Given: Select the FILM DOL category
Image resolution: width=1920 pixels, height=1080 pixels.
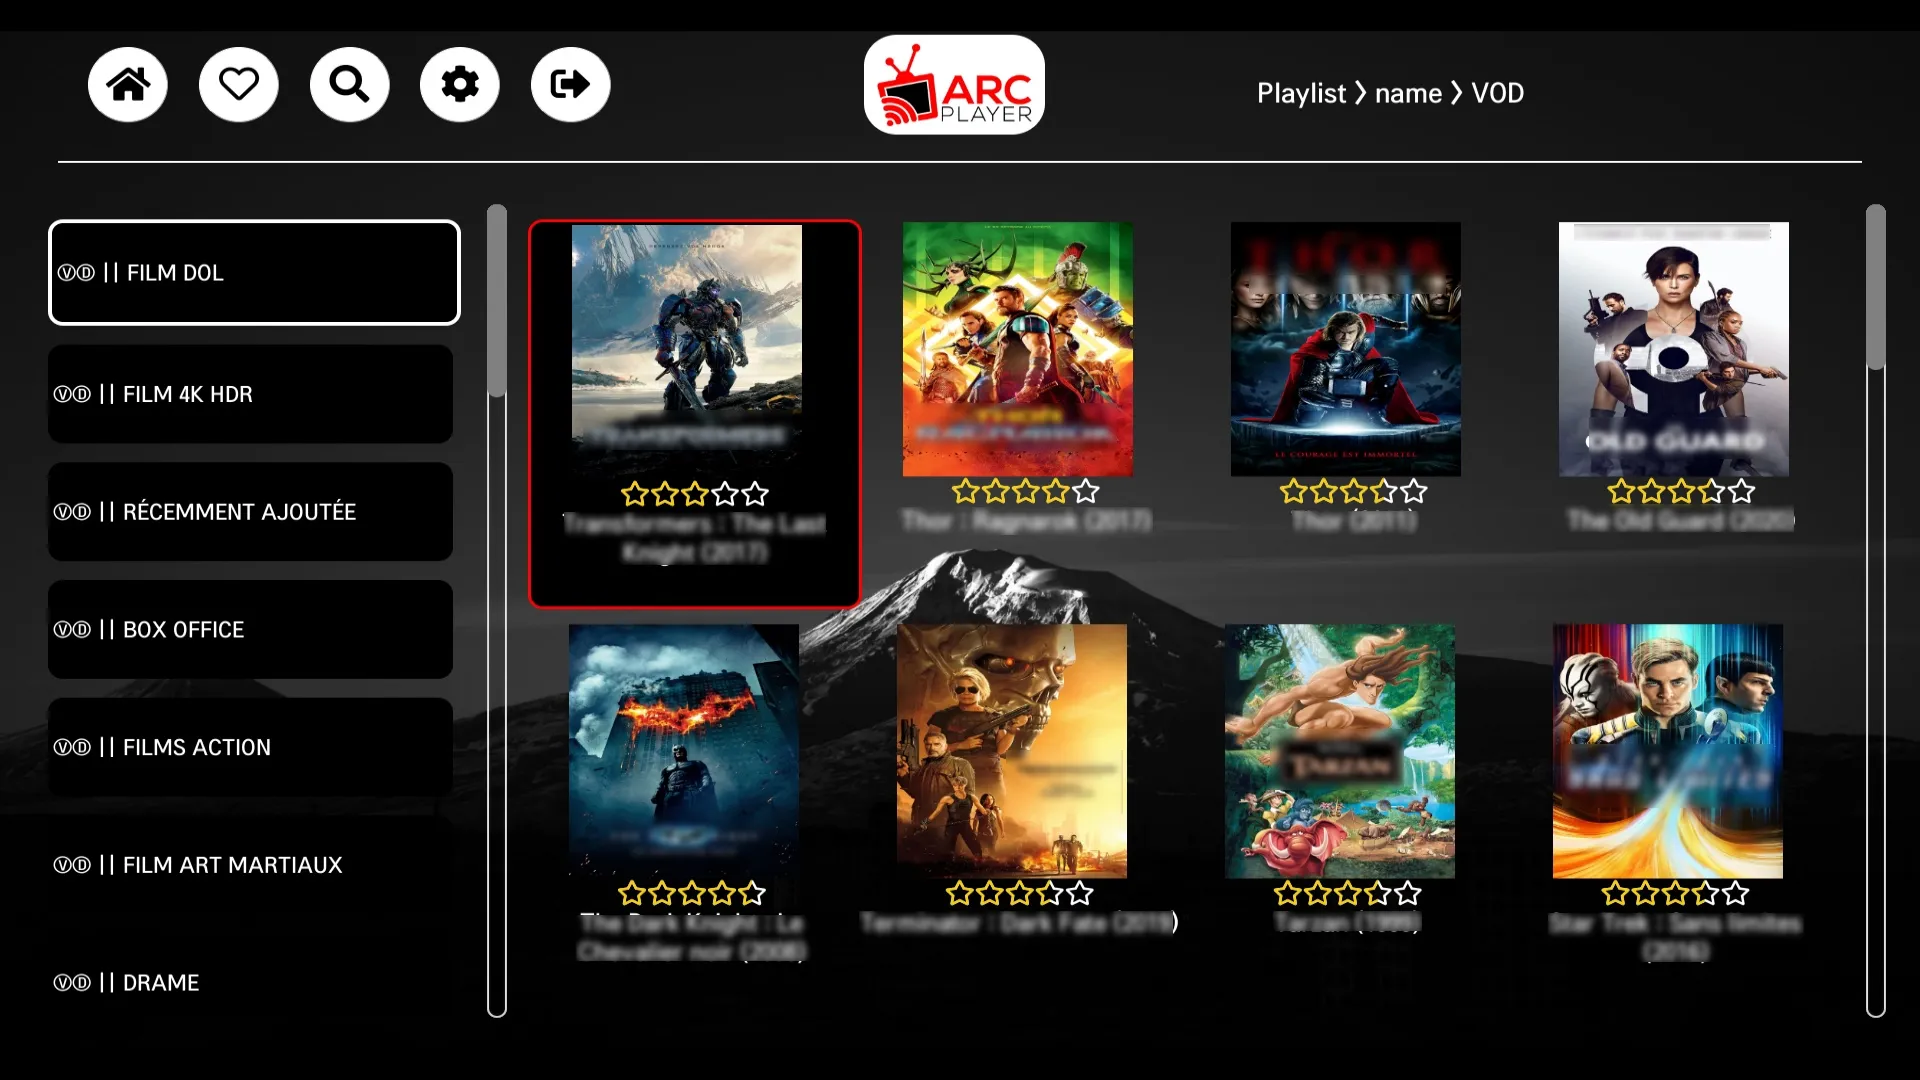Looking at the screenshot, I should point(253,272).
